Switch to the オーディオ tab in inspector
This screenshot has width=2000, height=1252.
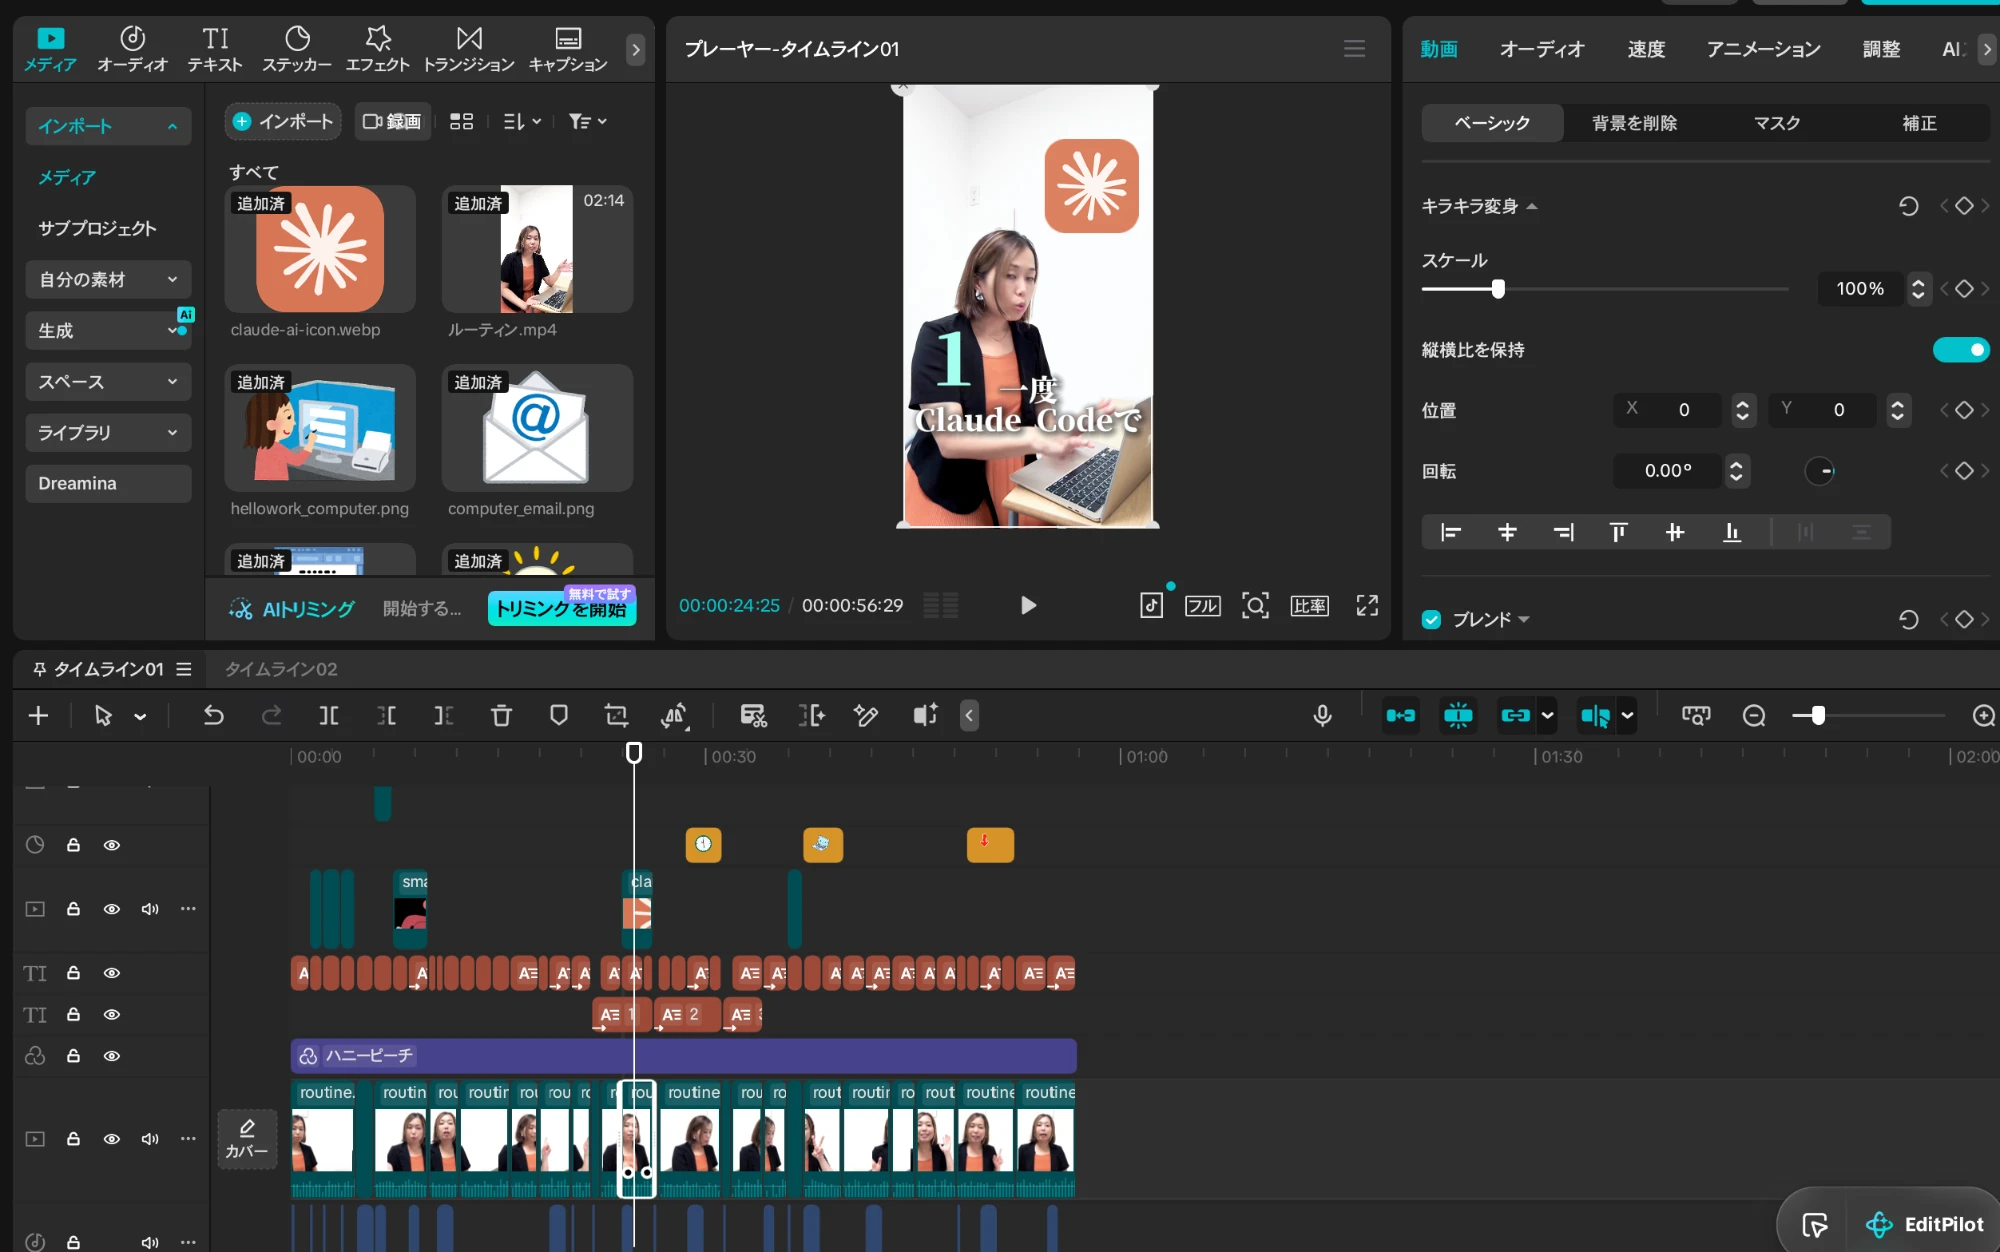pyautogui.click(x=1541, y=49)
